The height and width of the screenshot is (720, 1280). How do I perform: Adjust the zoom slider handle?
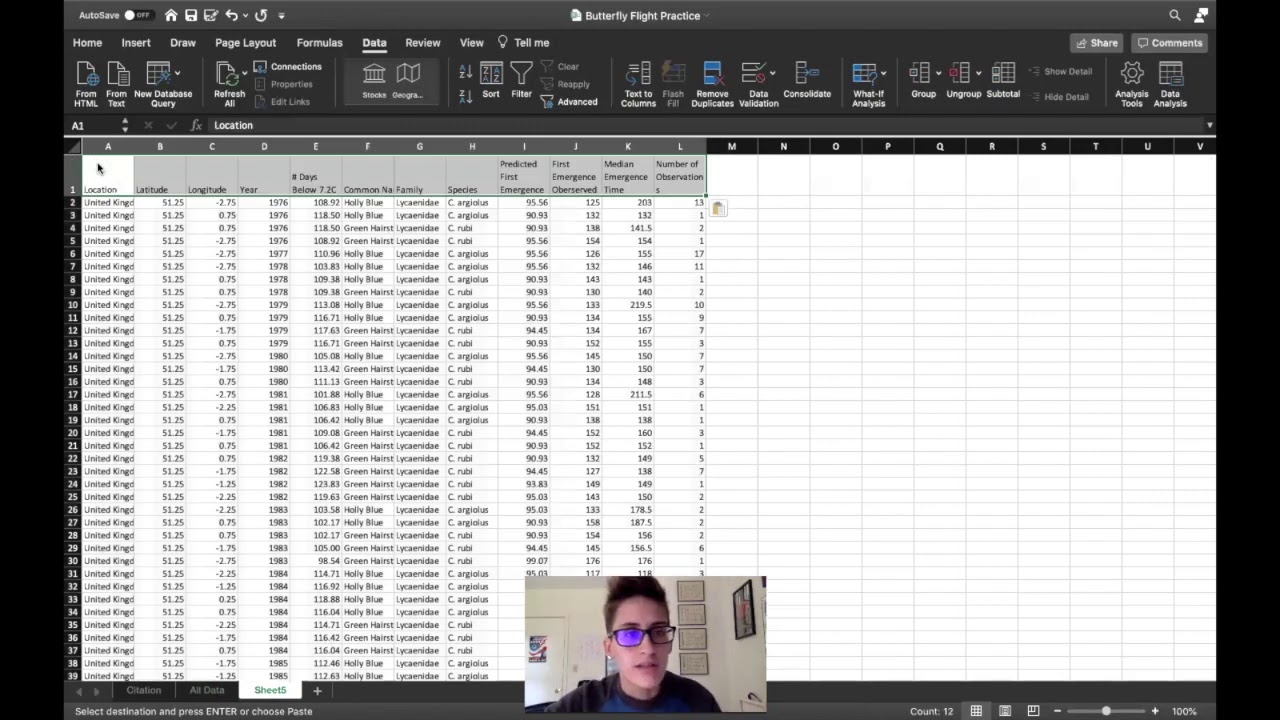(1106, 711)
